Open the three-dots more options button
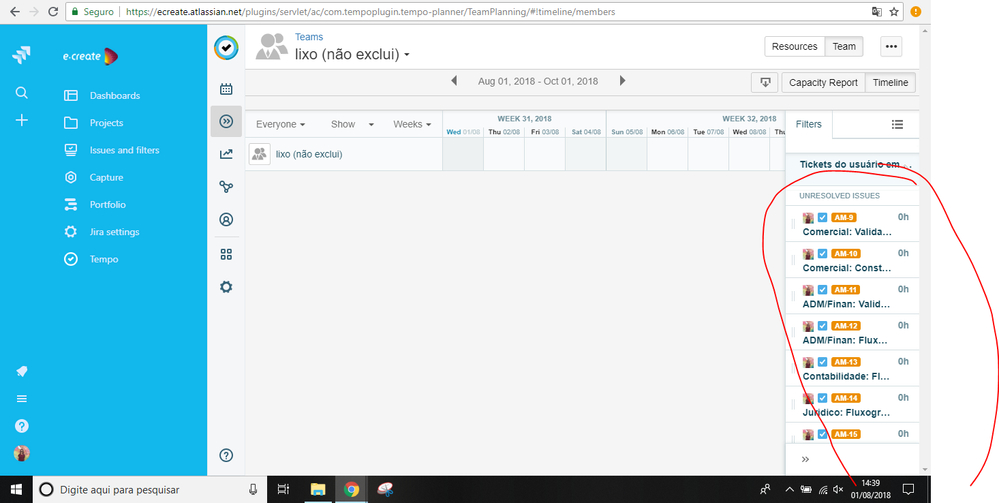This screenshot has width=999, height=503. click(891, 47)
